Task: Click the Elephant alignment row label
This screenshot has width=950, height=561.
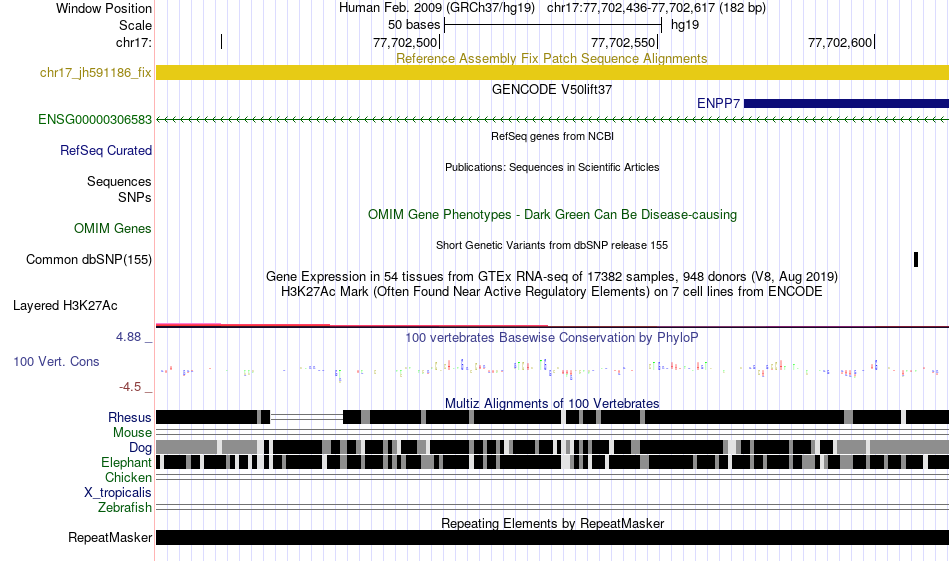Action: coord(126,463)
